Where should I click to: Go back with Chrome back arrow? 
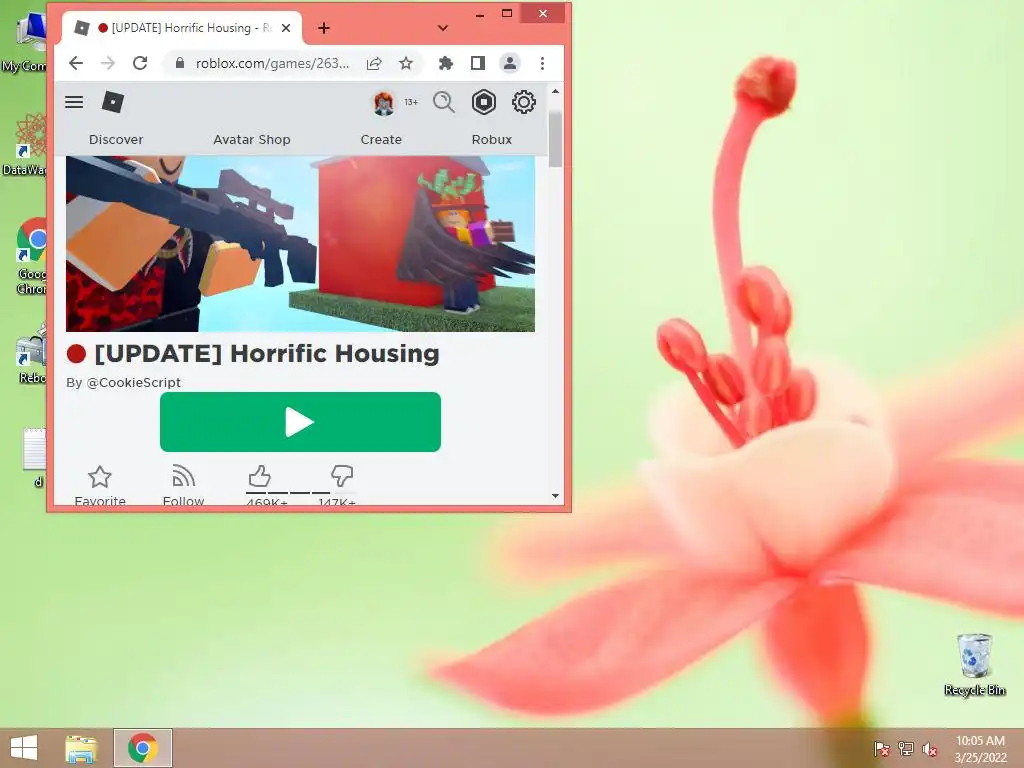coord(76,63)
